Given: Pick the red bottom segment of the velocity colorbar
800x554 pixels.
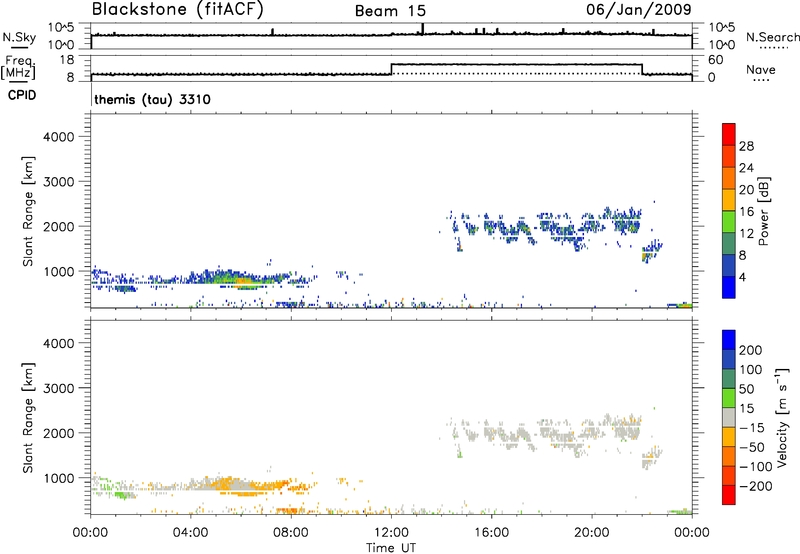Looking at the screenshot, I should [x=729, y=495].
